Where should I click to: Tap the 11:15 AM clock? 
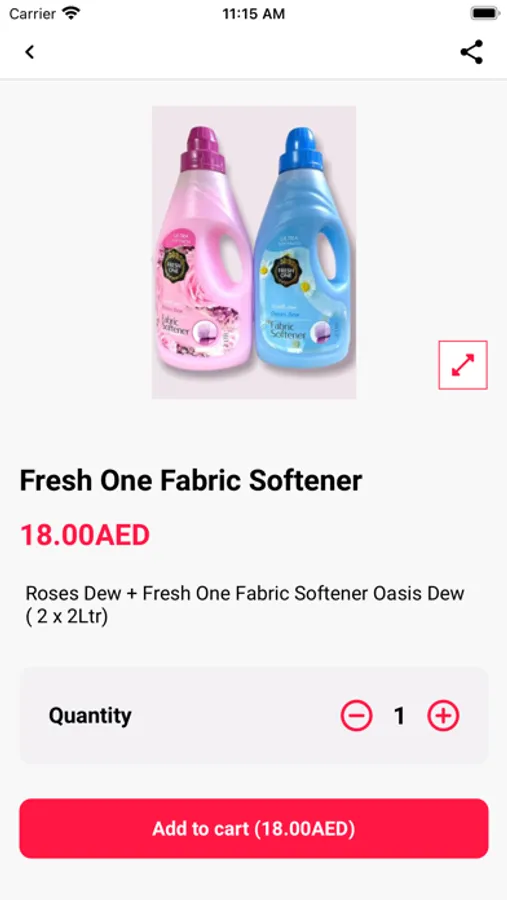point(253,14)
